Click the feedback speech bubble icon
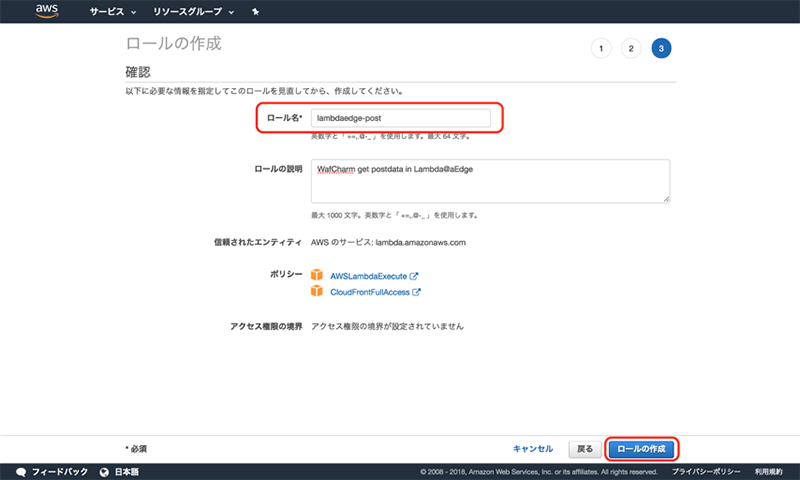 point(21,471)
